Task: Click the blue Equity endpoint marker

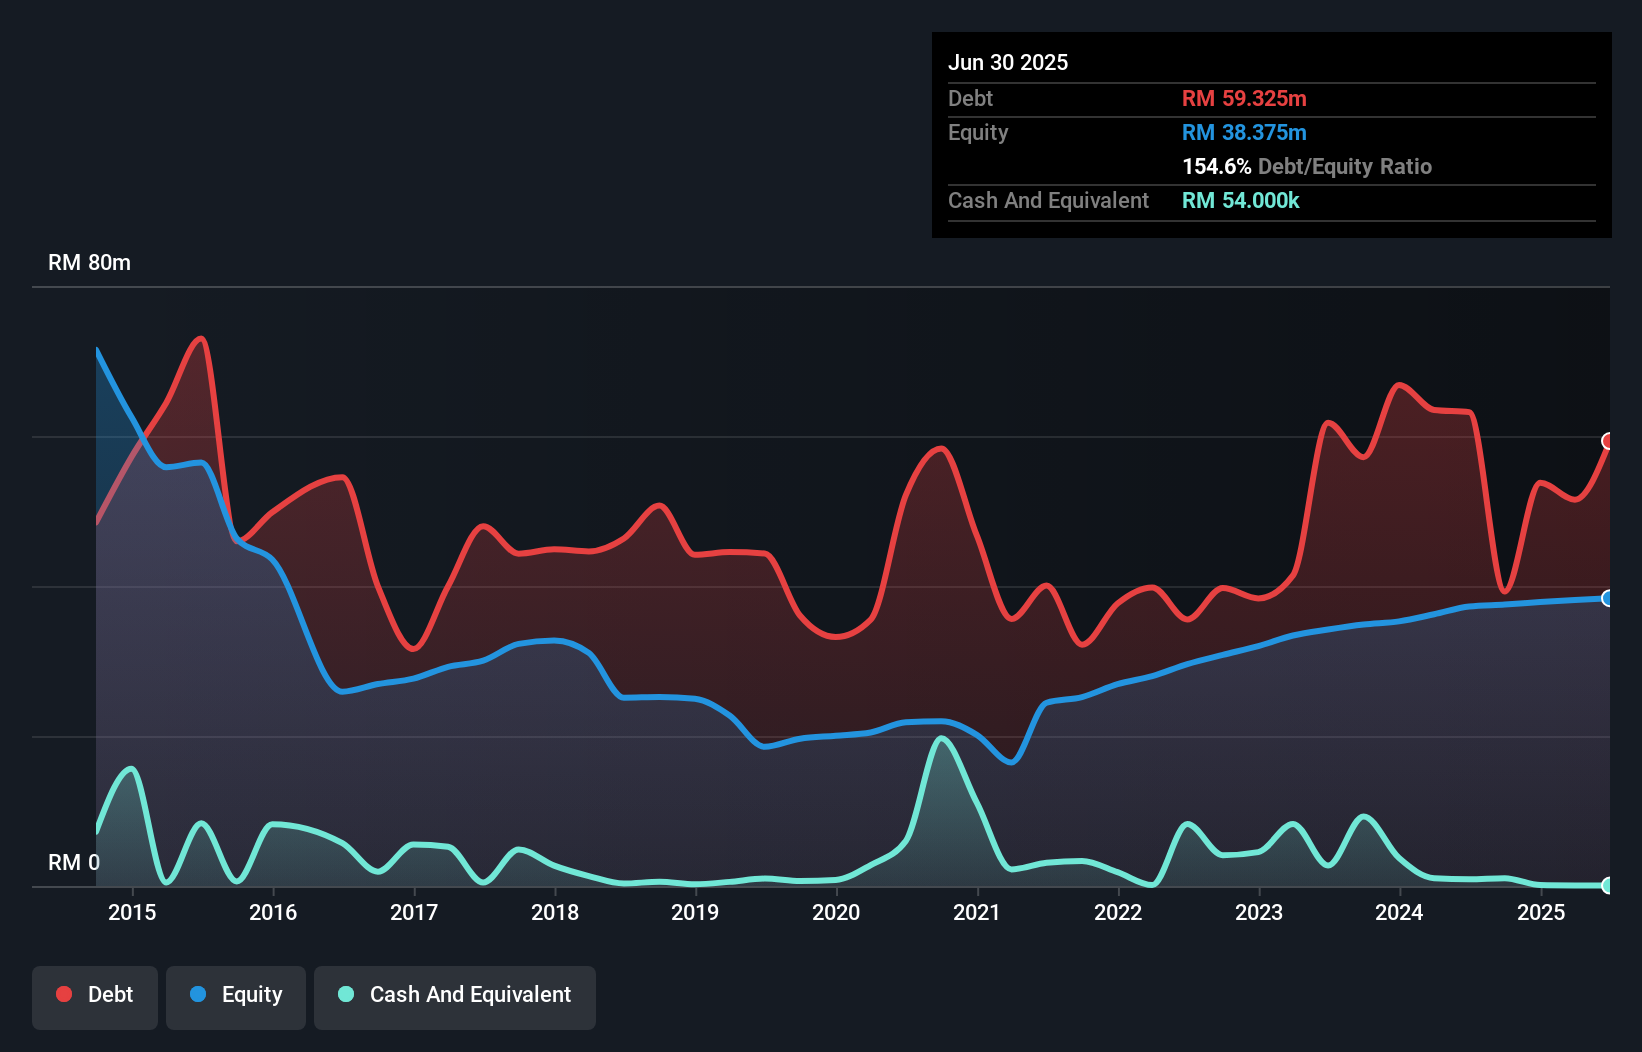Action: pos(1608,598)
